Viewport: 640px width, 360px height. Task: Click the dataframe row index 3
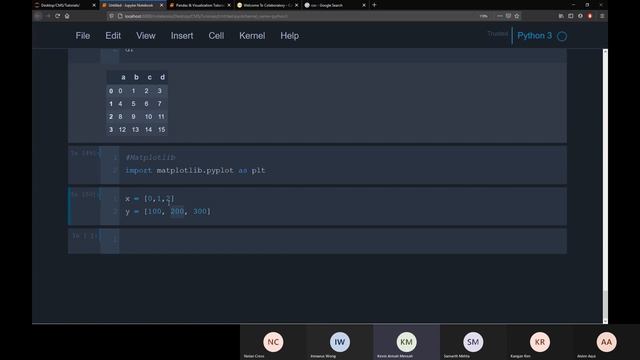point(111,130)
